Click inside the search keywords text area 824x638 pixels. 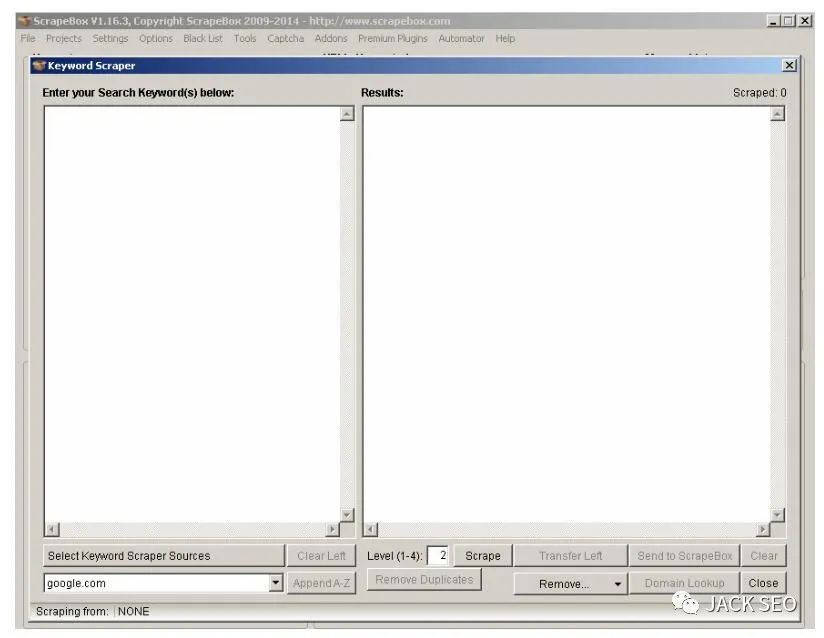(x=192, y=314)
